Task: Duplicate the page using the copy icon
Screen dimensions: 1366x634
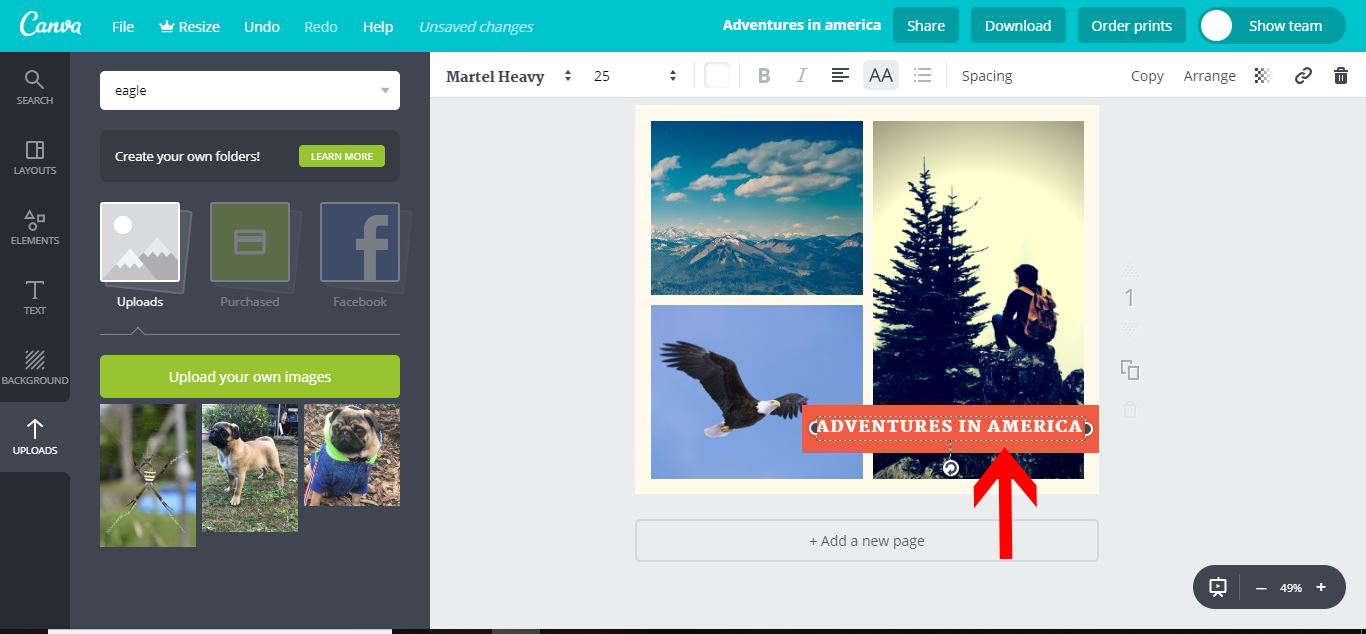Action: pos(1129,370)
